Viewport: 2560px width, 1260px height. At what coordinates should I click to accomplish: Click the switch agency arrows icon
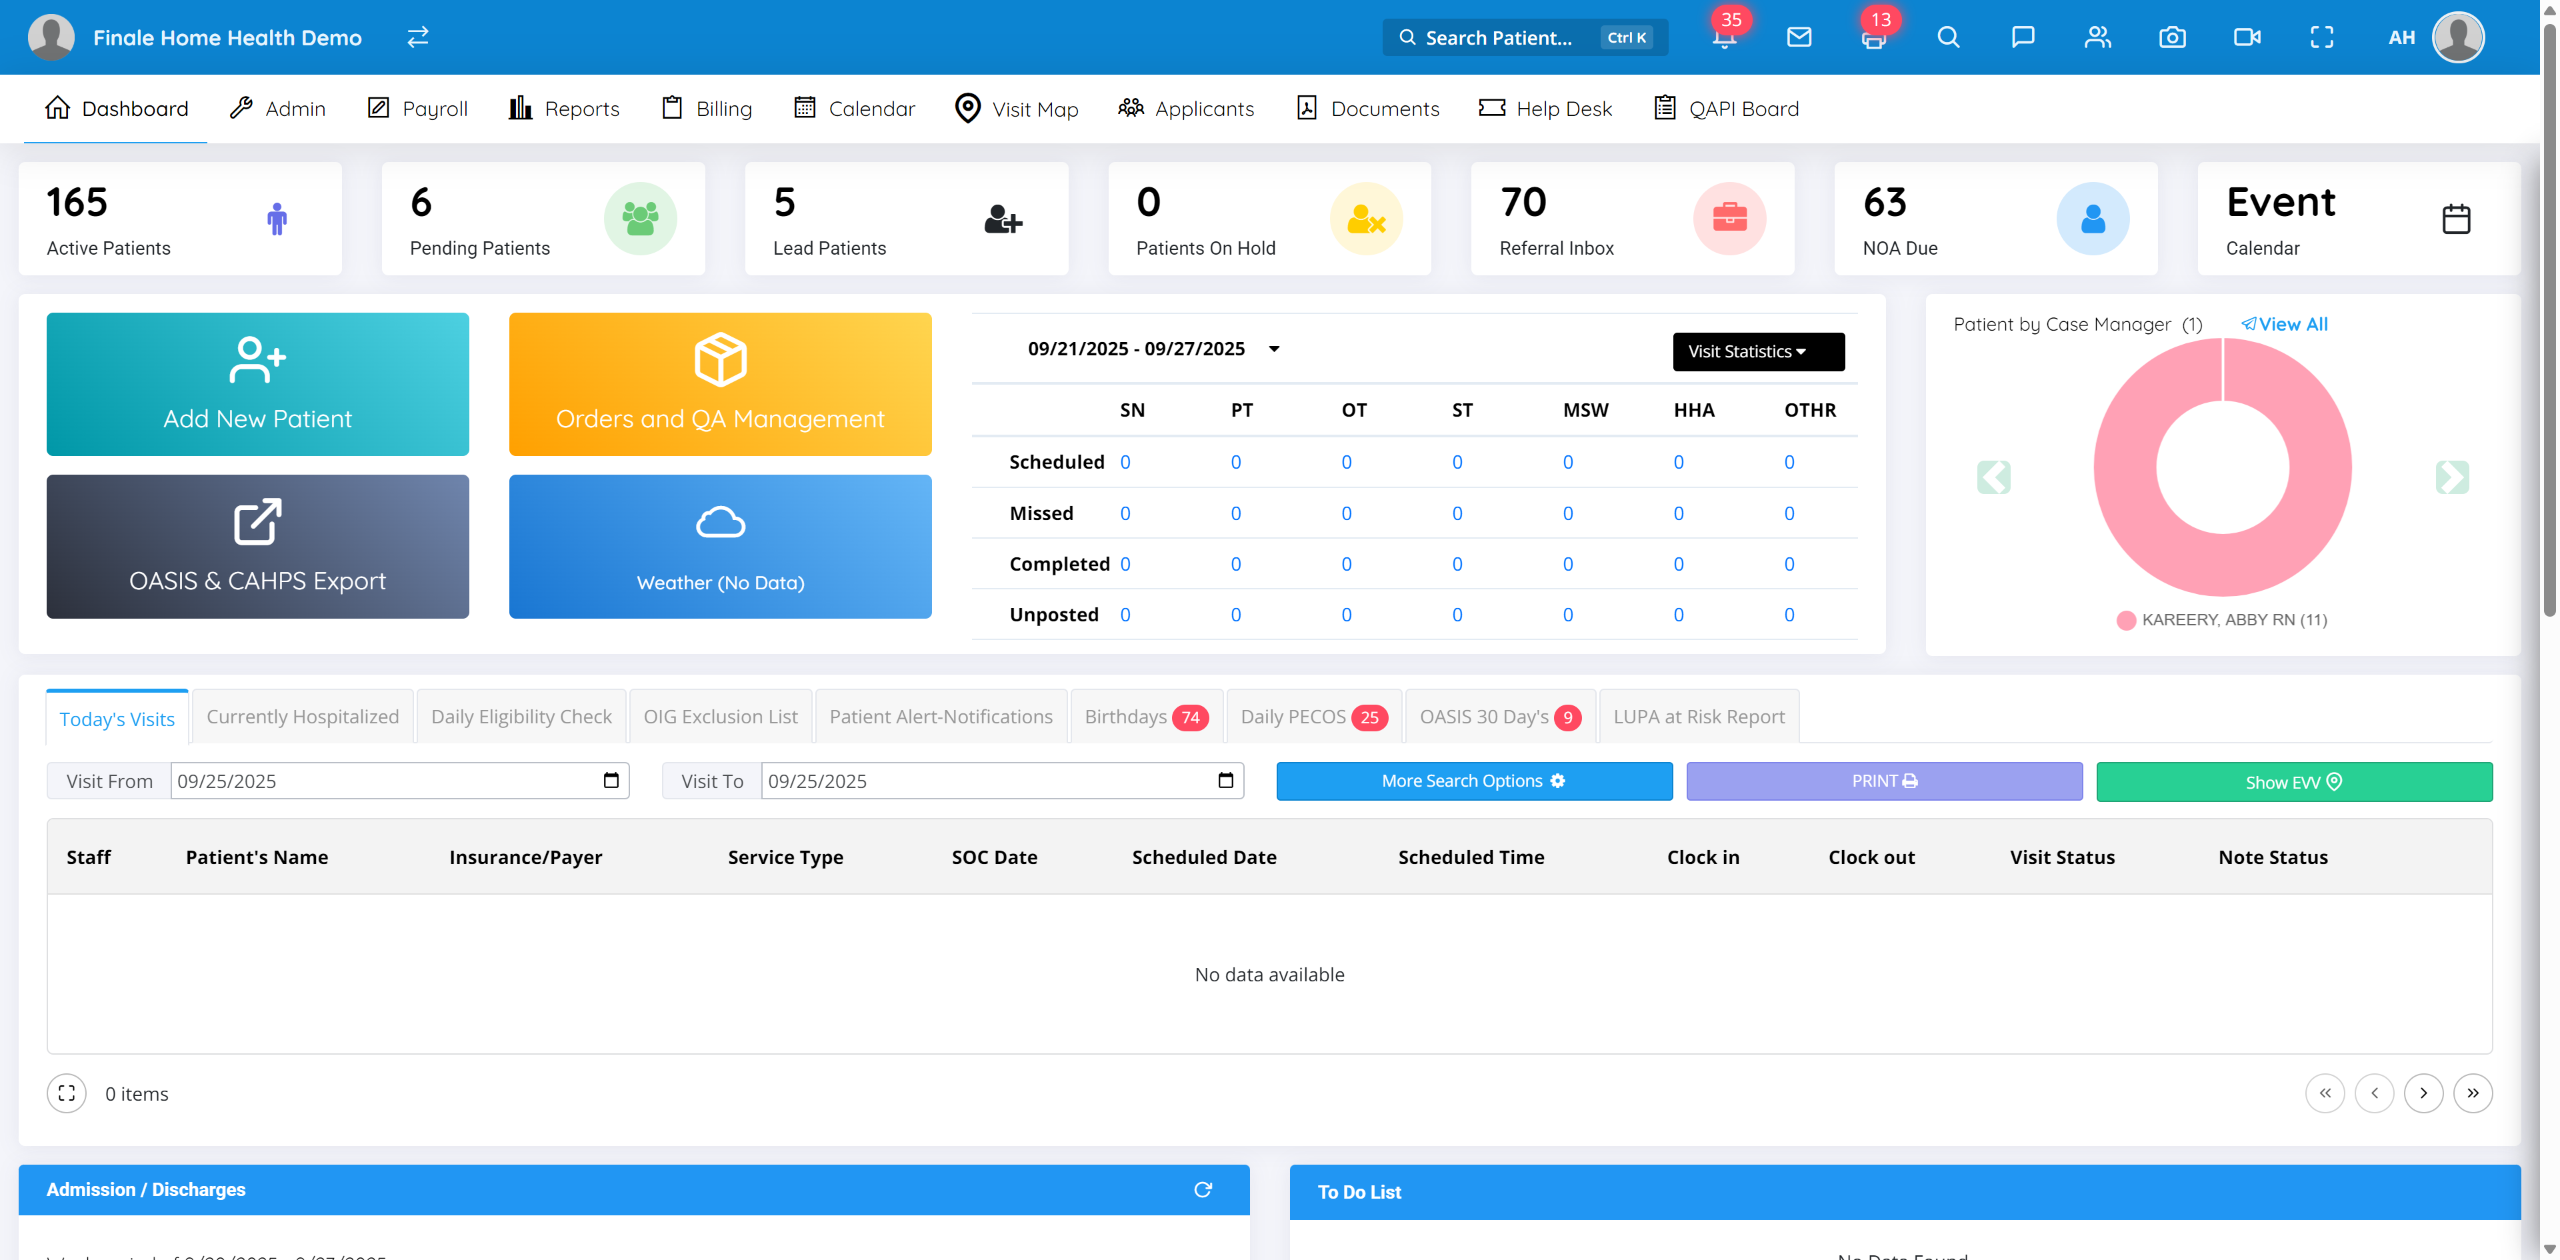[x=418, y=38]
